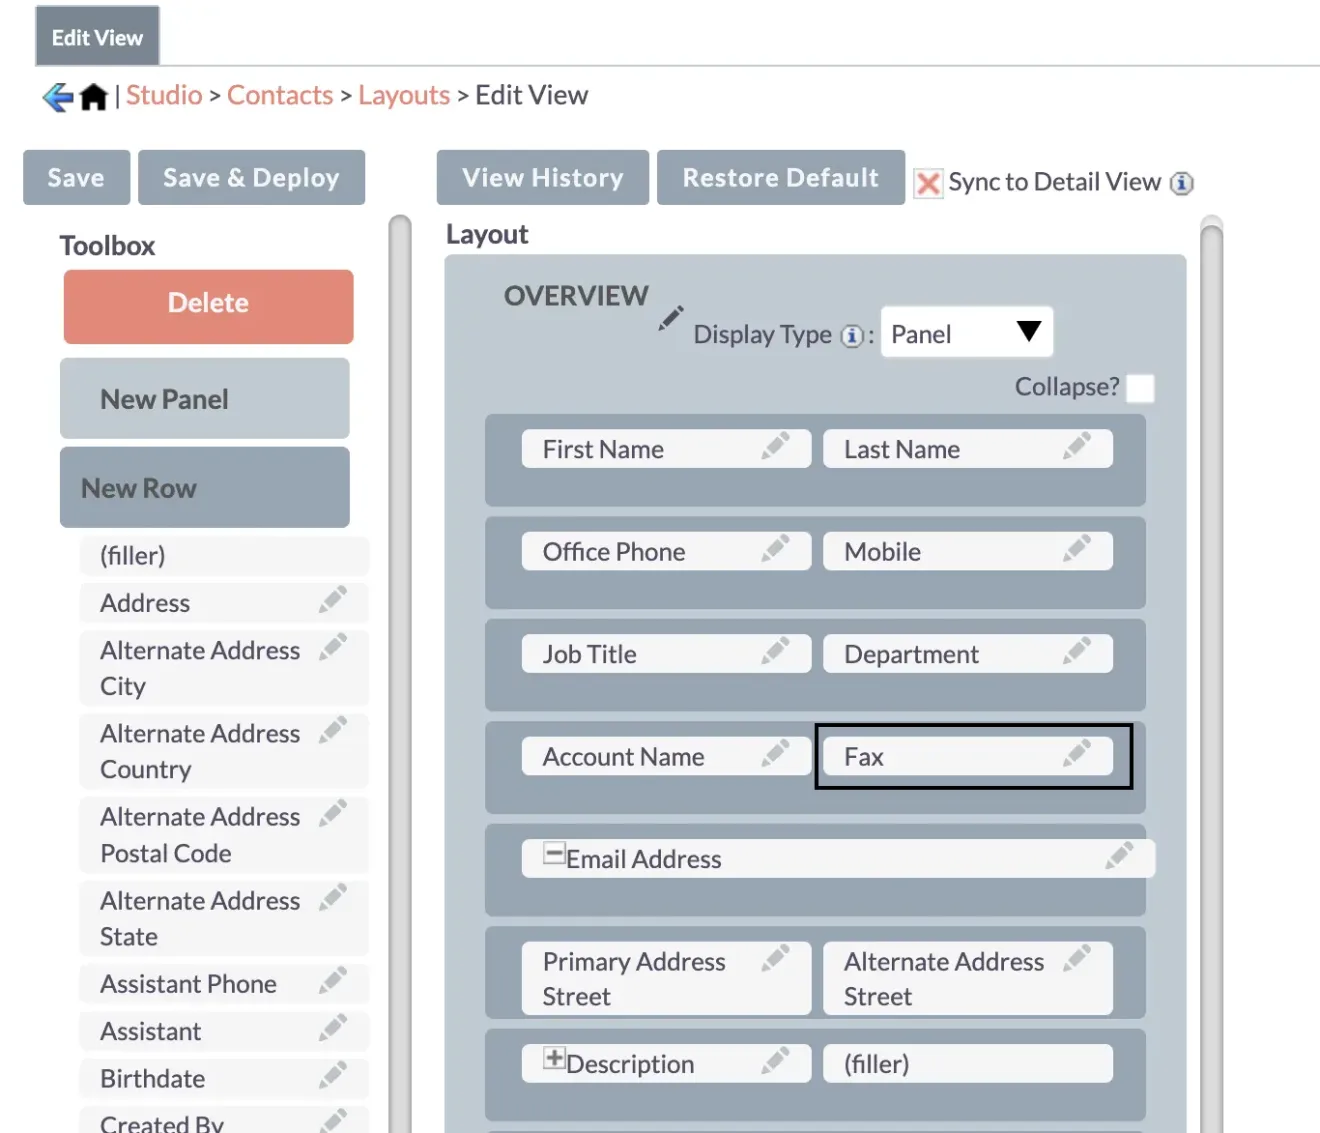Screen dimensions: 1320x1133
Task: Enable the Collapse? checkbox
Action: [x=1140, y=388]
